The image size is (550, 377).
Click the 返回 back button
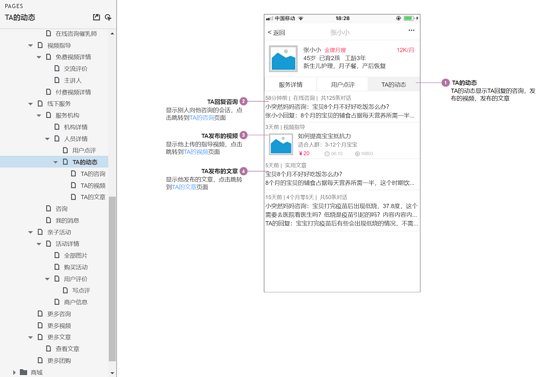pos(276,33)
